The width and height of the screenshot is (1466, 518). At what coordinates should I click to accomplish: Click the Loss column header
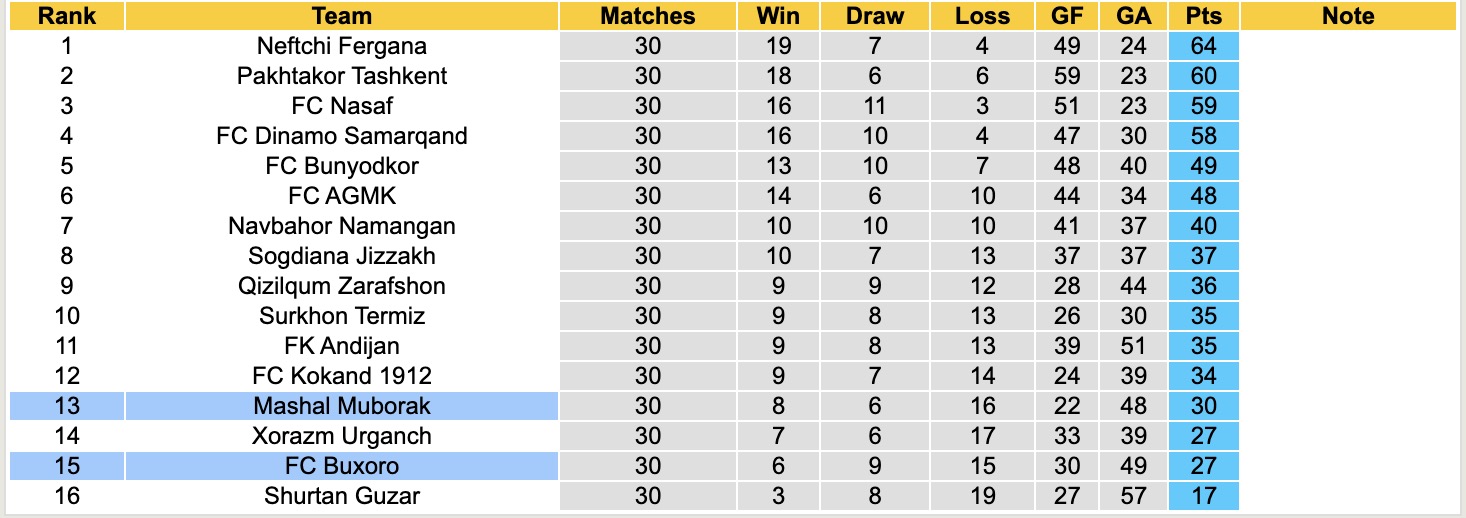(982, 16)
